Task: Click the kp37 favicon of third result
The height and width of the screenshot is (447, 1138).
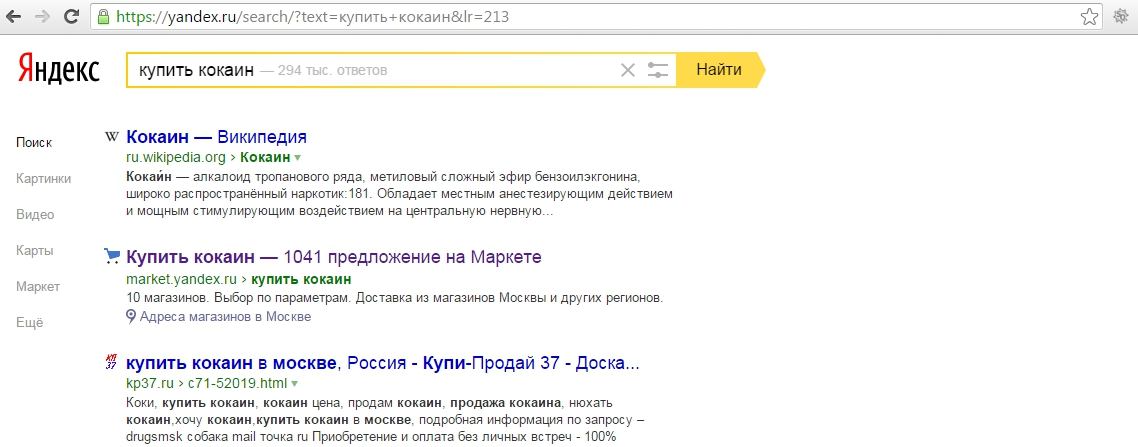Action: tap(111, 361)
